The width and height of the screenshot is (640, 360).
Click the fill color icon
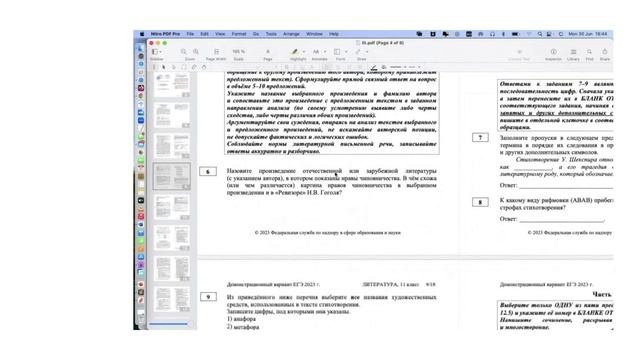coord(384,67)
